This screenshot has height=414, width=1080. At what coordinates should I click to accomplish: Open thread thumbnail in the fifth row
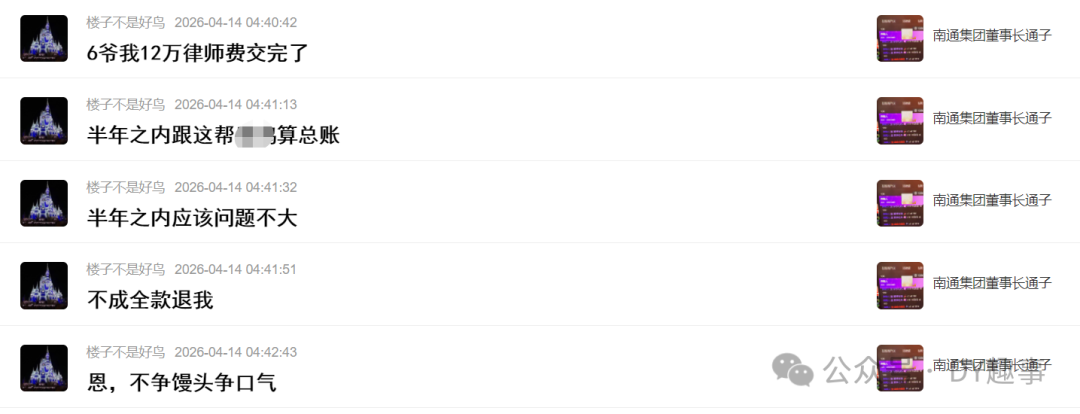pos(900,368)
